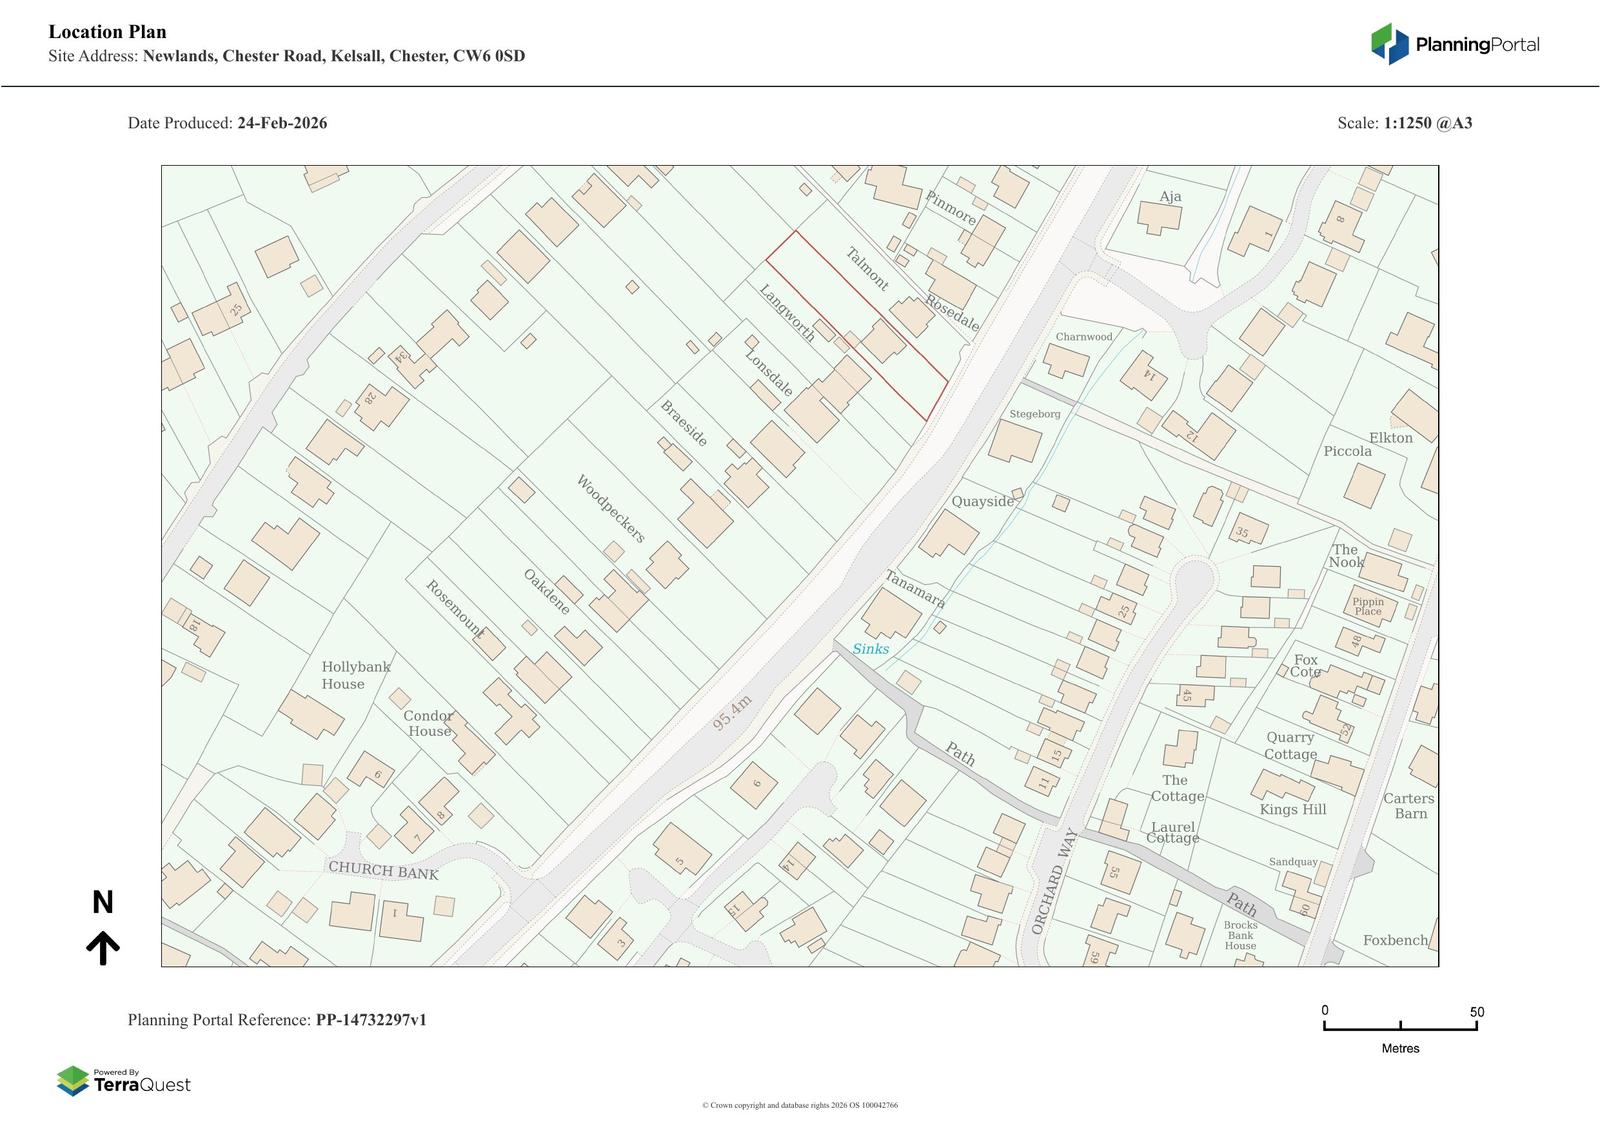1600x1131 pixels.
Task: Click the Location Plan title
Action: tap(107, 32)
